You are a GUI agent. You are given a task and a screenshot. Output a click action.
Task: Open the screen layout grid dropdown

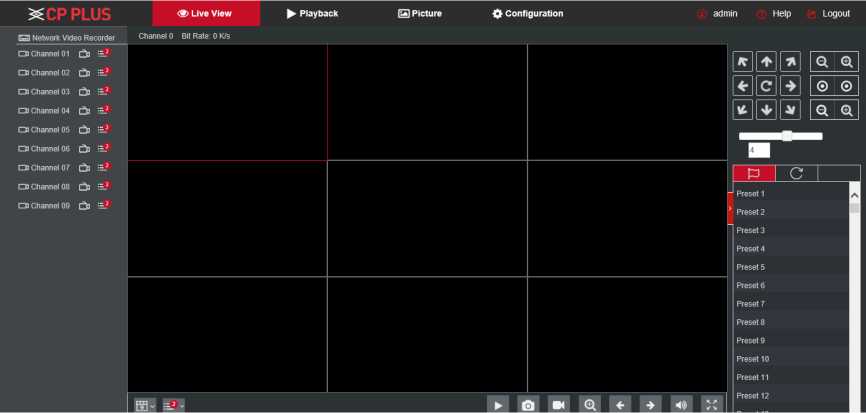[x=145, y=405]
